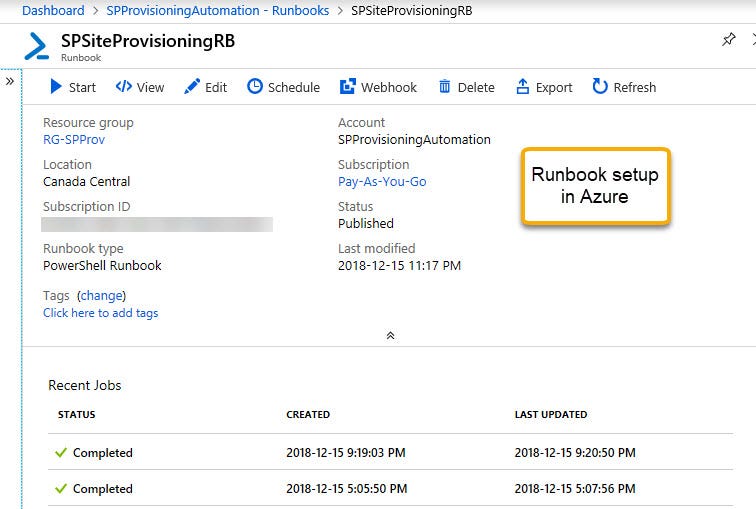
Task: Delete the runbook with the trash icon
Action: click(x=445, y=87)
